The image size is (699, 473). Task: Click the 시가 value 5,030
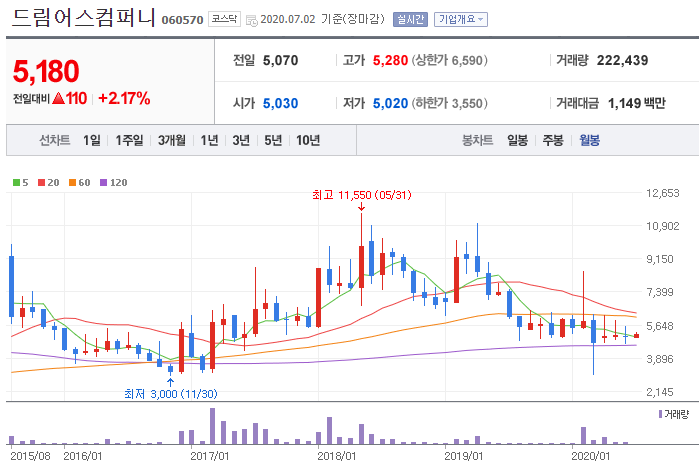pos(280,103)
